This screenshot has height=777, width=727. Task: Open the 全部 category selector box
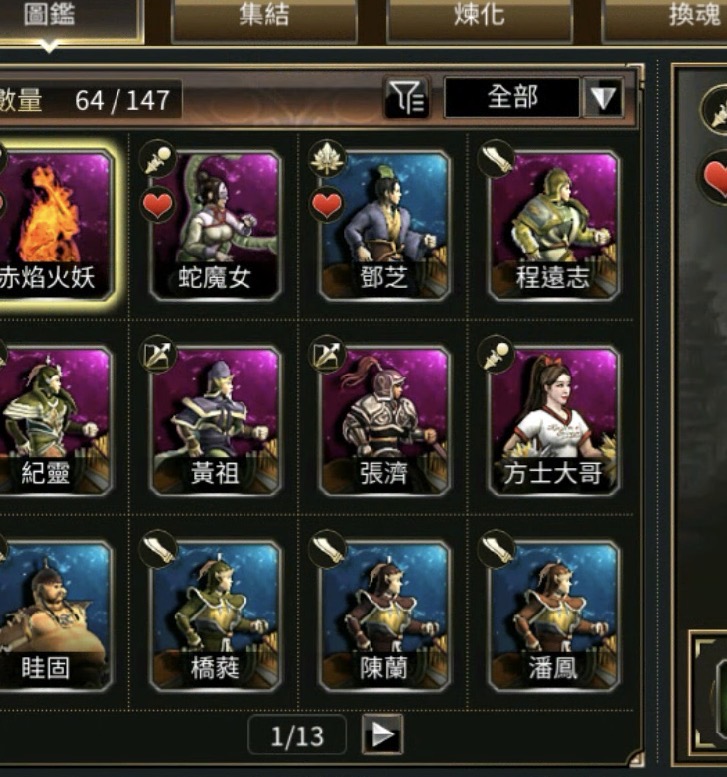(512, 97)
